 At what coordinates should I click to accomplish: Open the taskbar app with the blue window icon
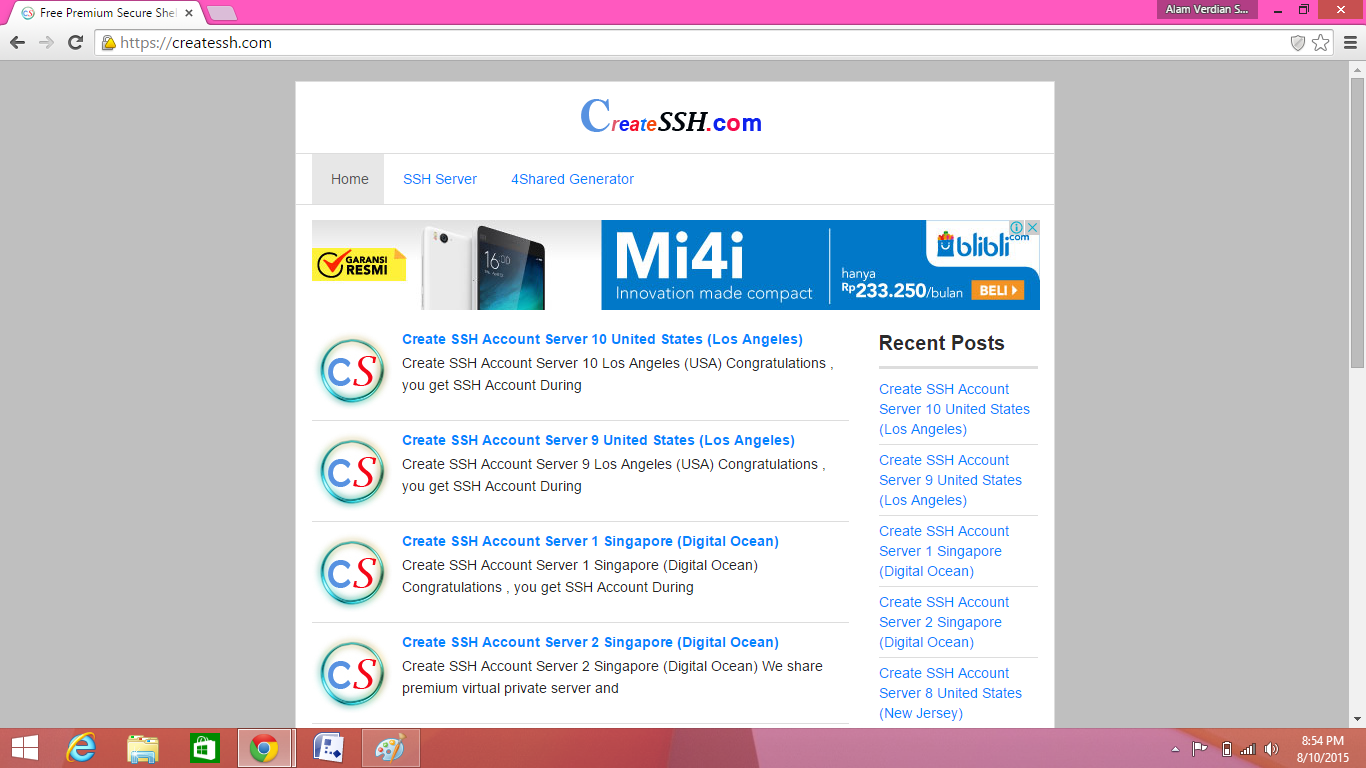coord(329,748)
